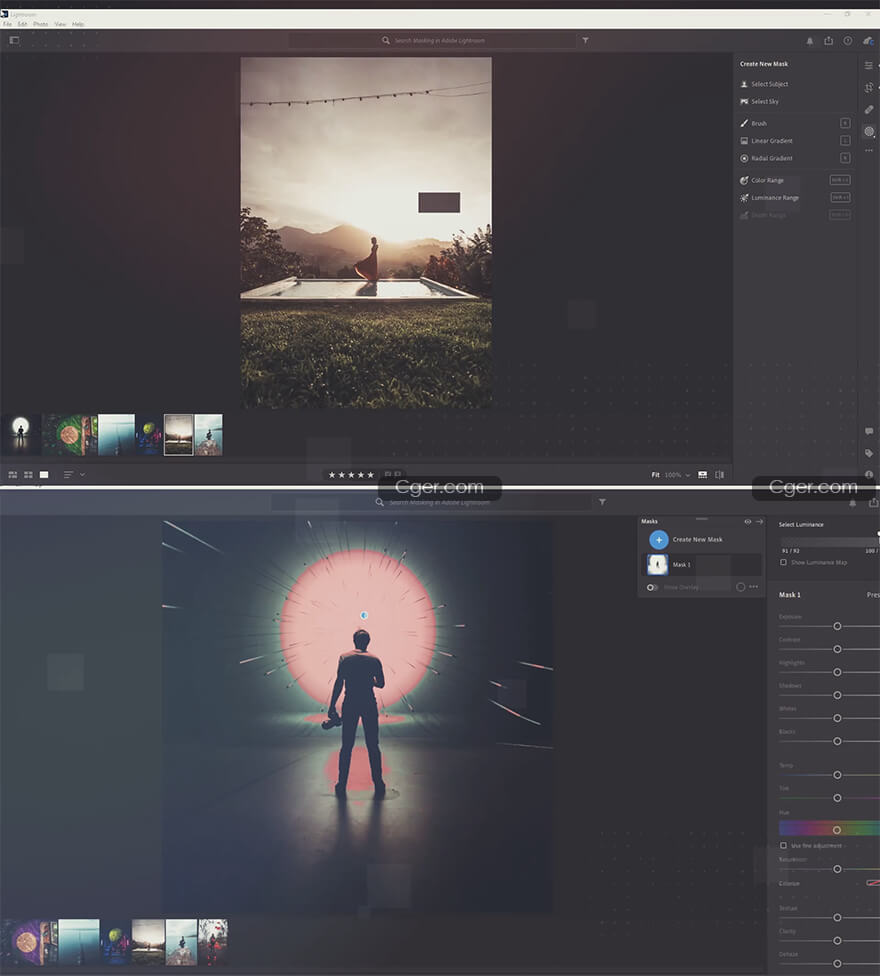Open the Edit menu

coord(22,24)
